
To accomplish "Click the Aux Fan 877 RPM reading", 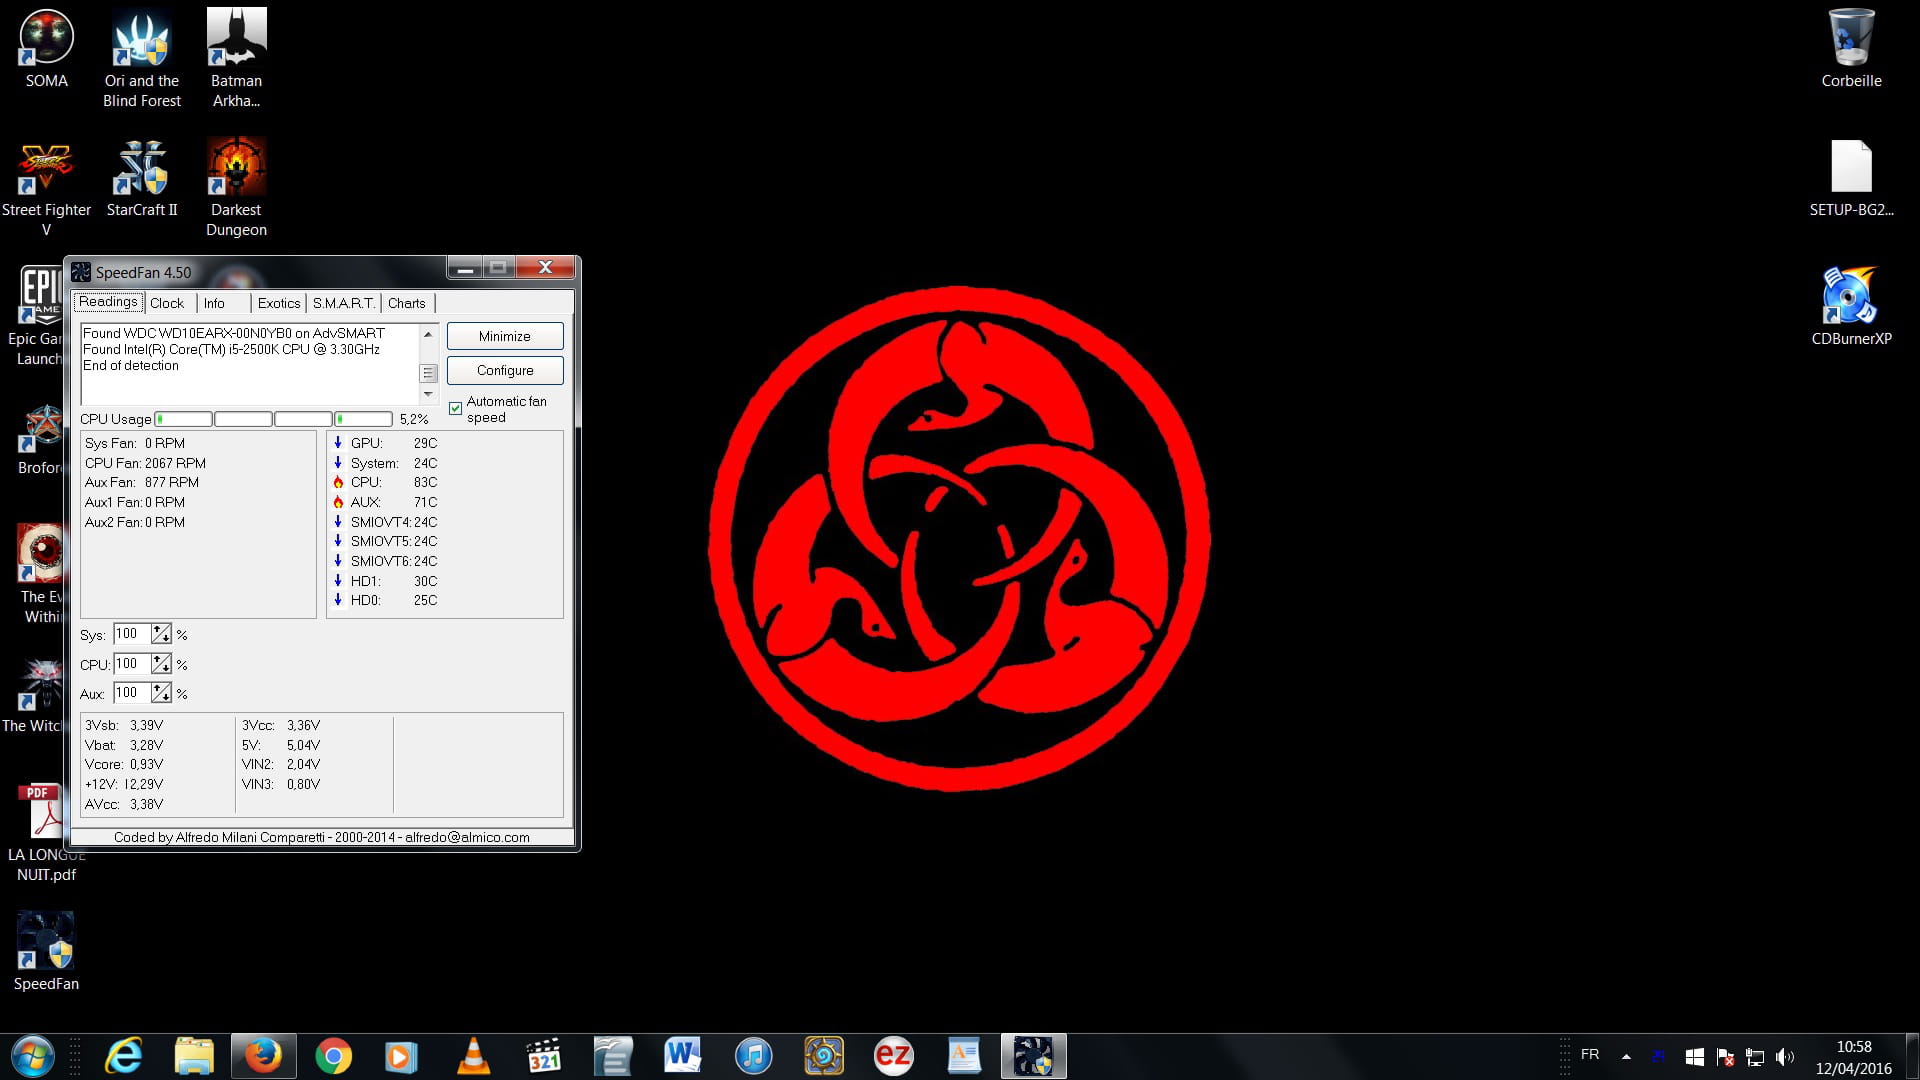I will [x=142, y=482].
